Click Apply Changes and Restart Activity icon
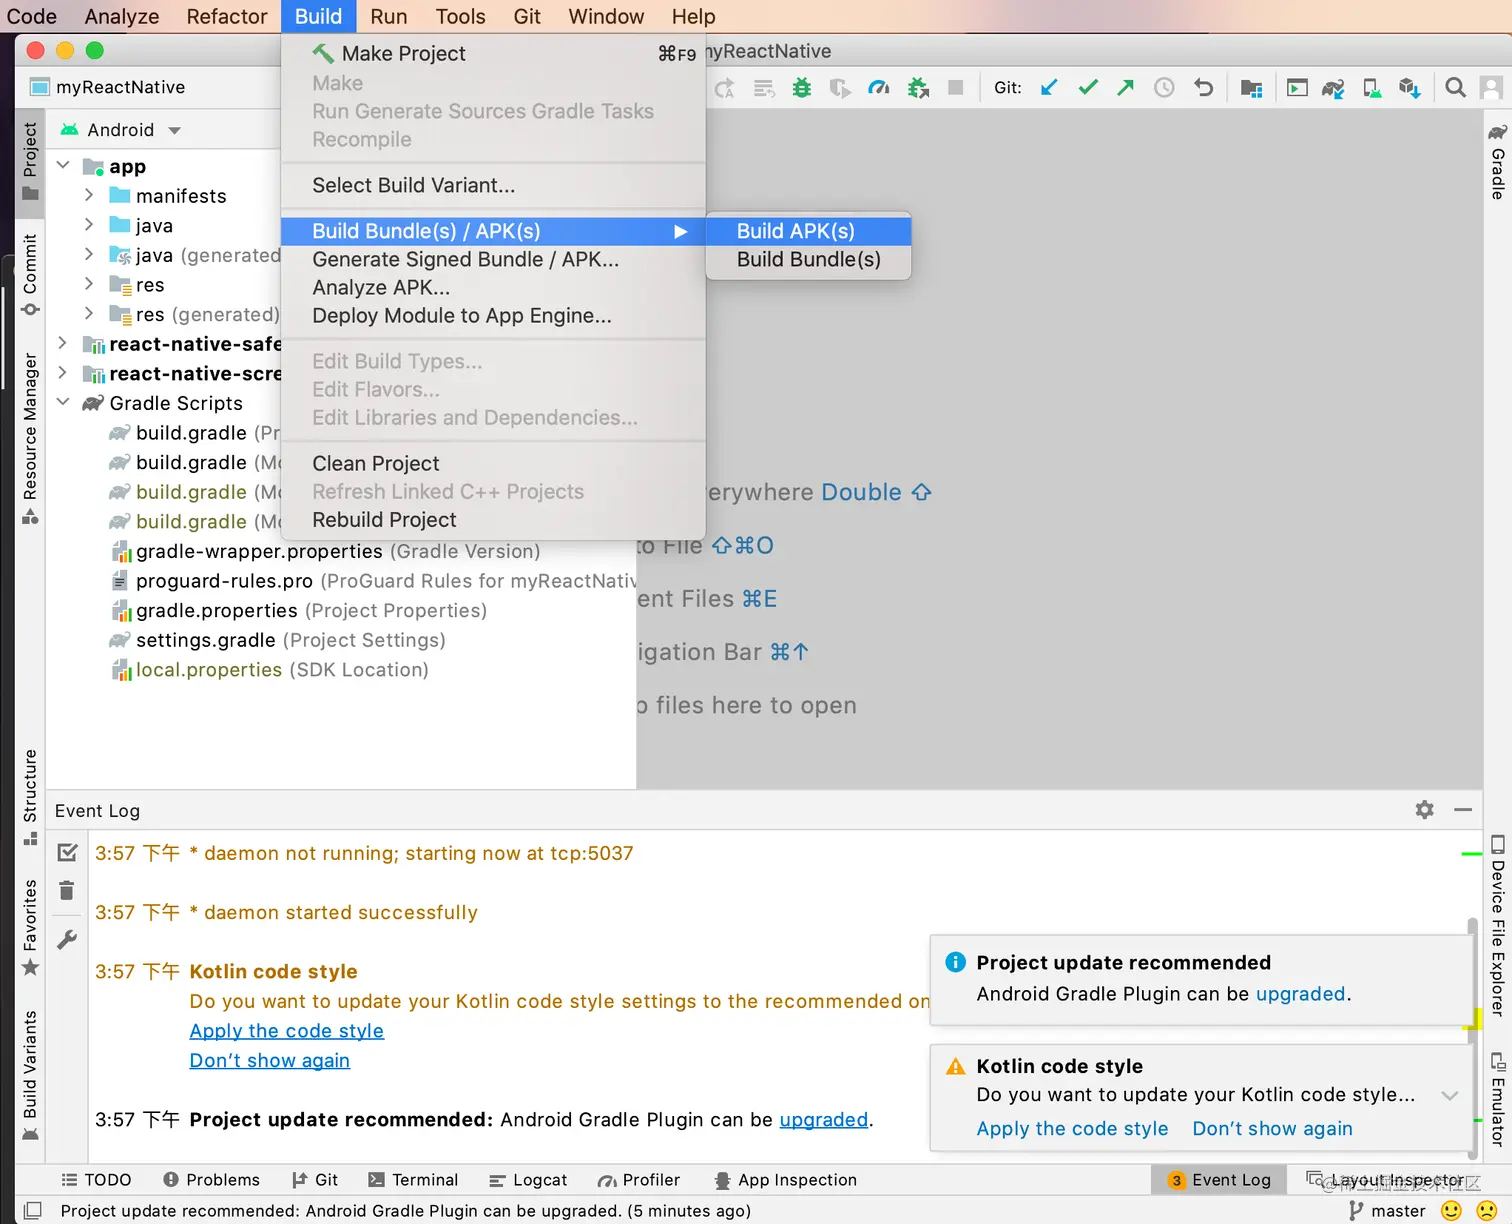Screen dimensions: 1512x1224 pos(725,88)
